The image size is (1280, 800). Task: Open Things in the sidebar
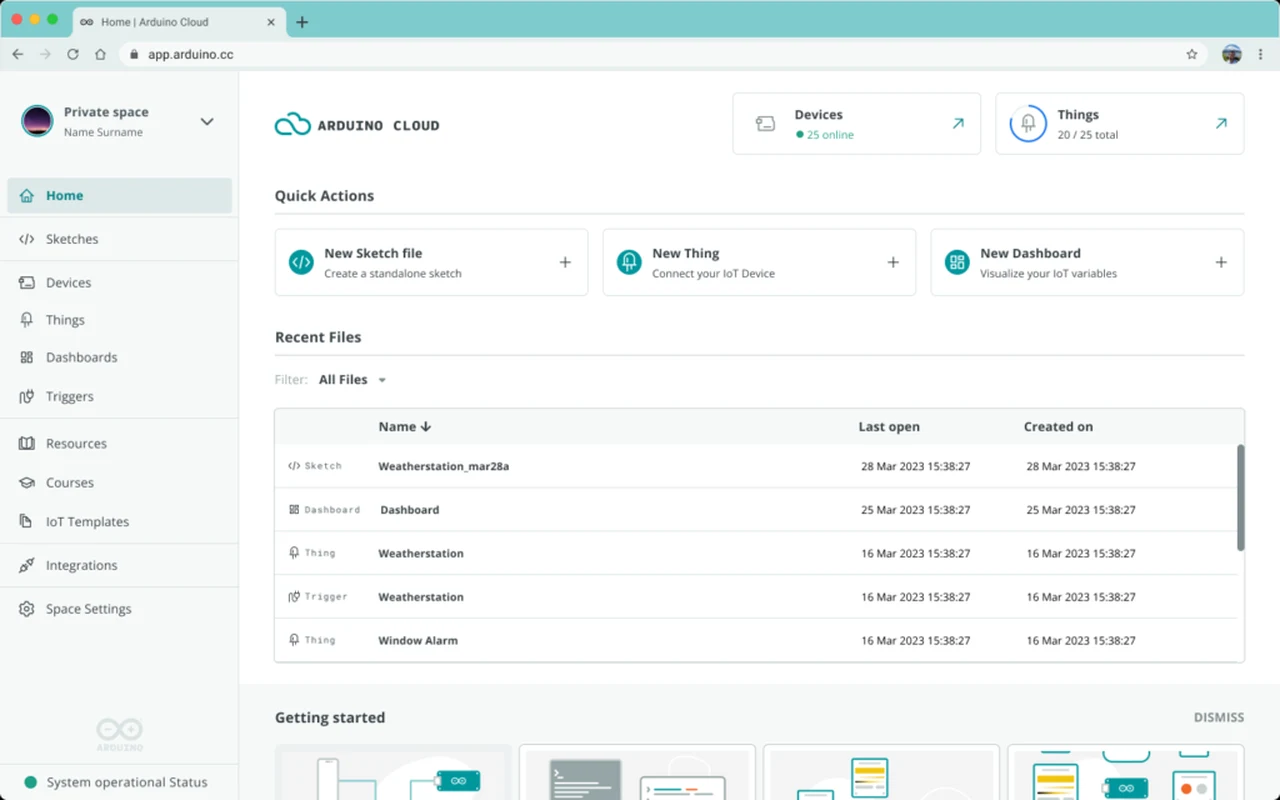click(x=65, y=319)
